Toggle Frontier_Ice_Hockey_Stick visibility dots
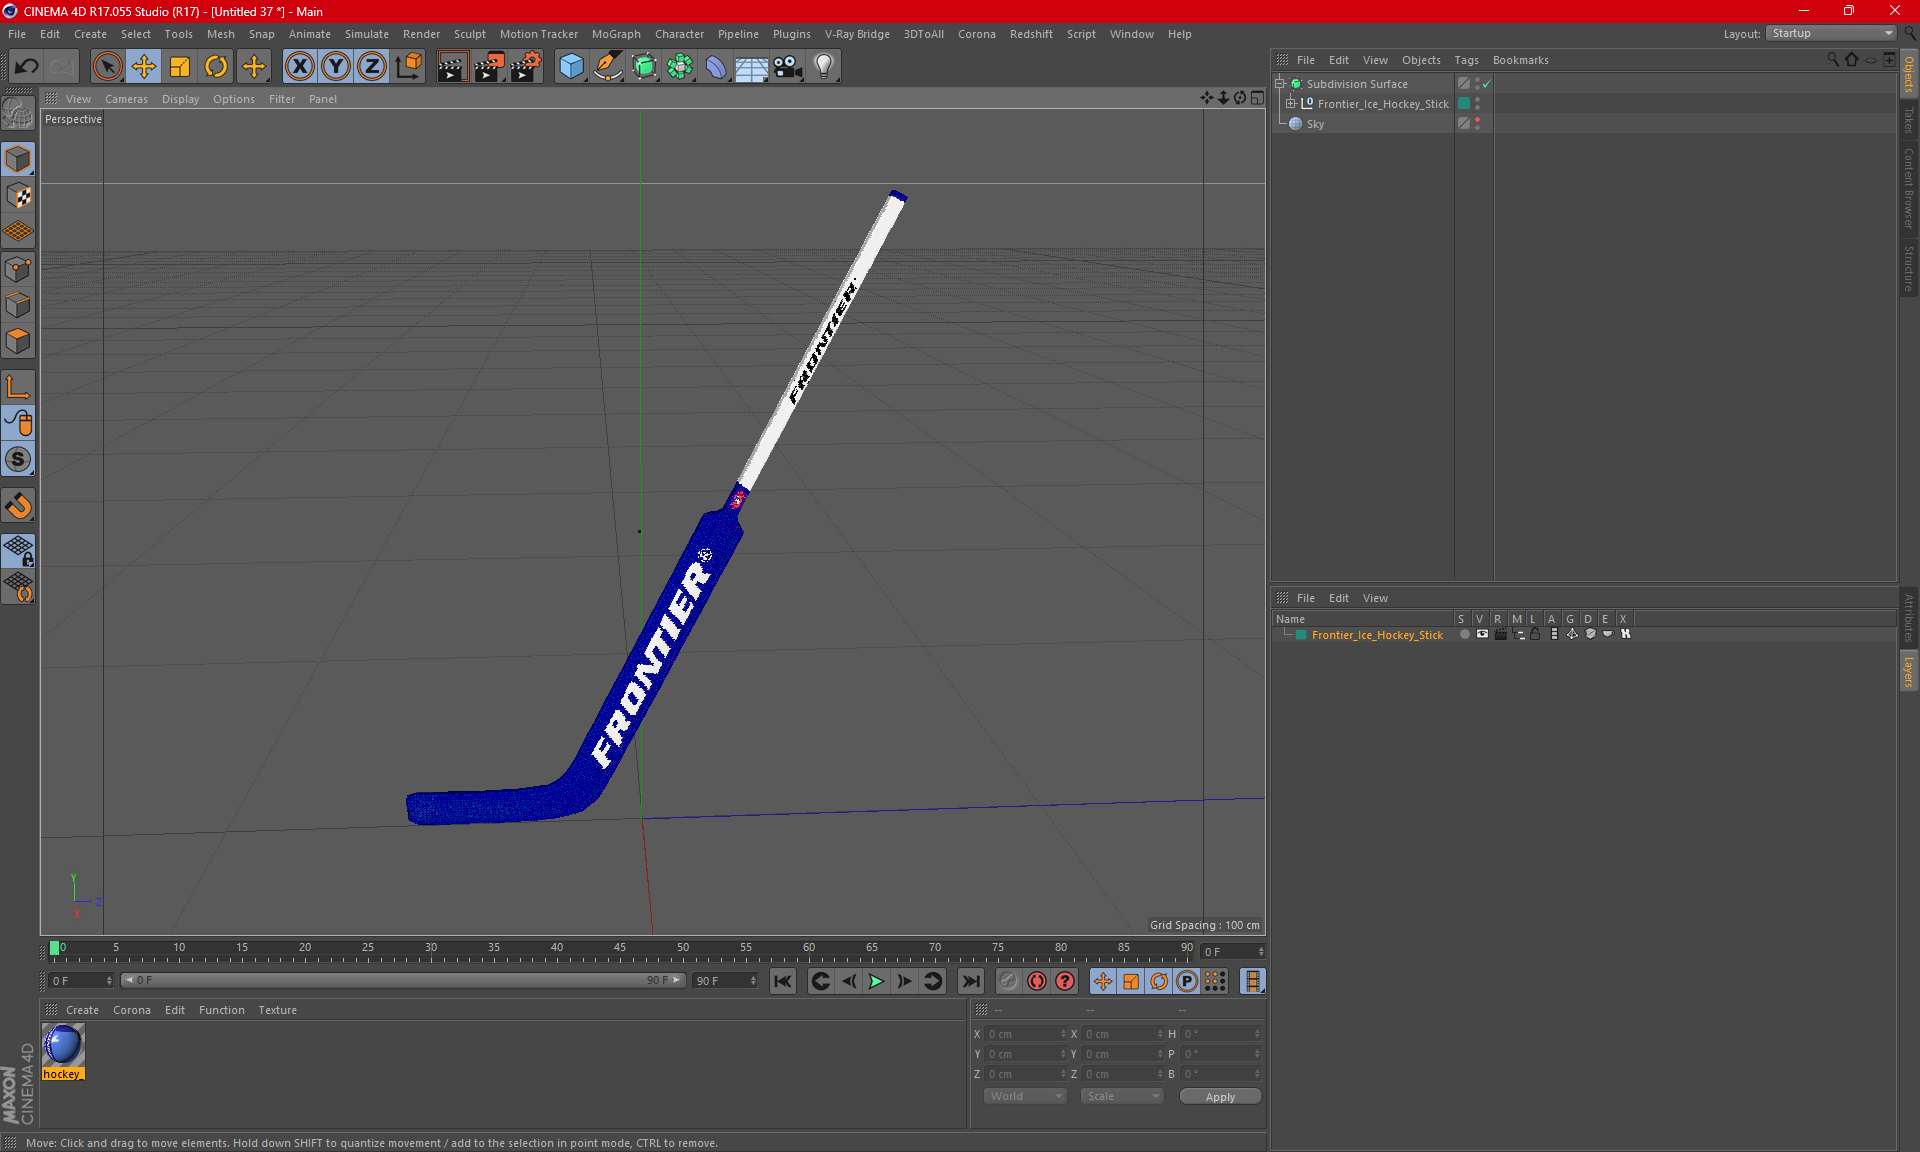The height and width of the screenshot is (1152, 1920). tap(1477, 104)
